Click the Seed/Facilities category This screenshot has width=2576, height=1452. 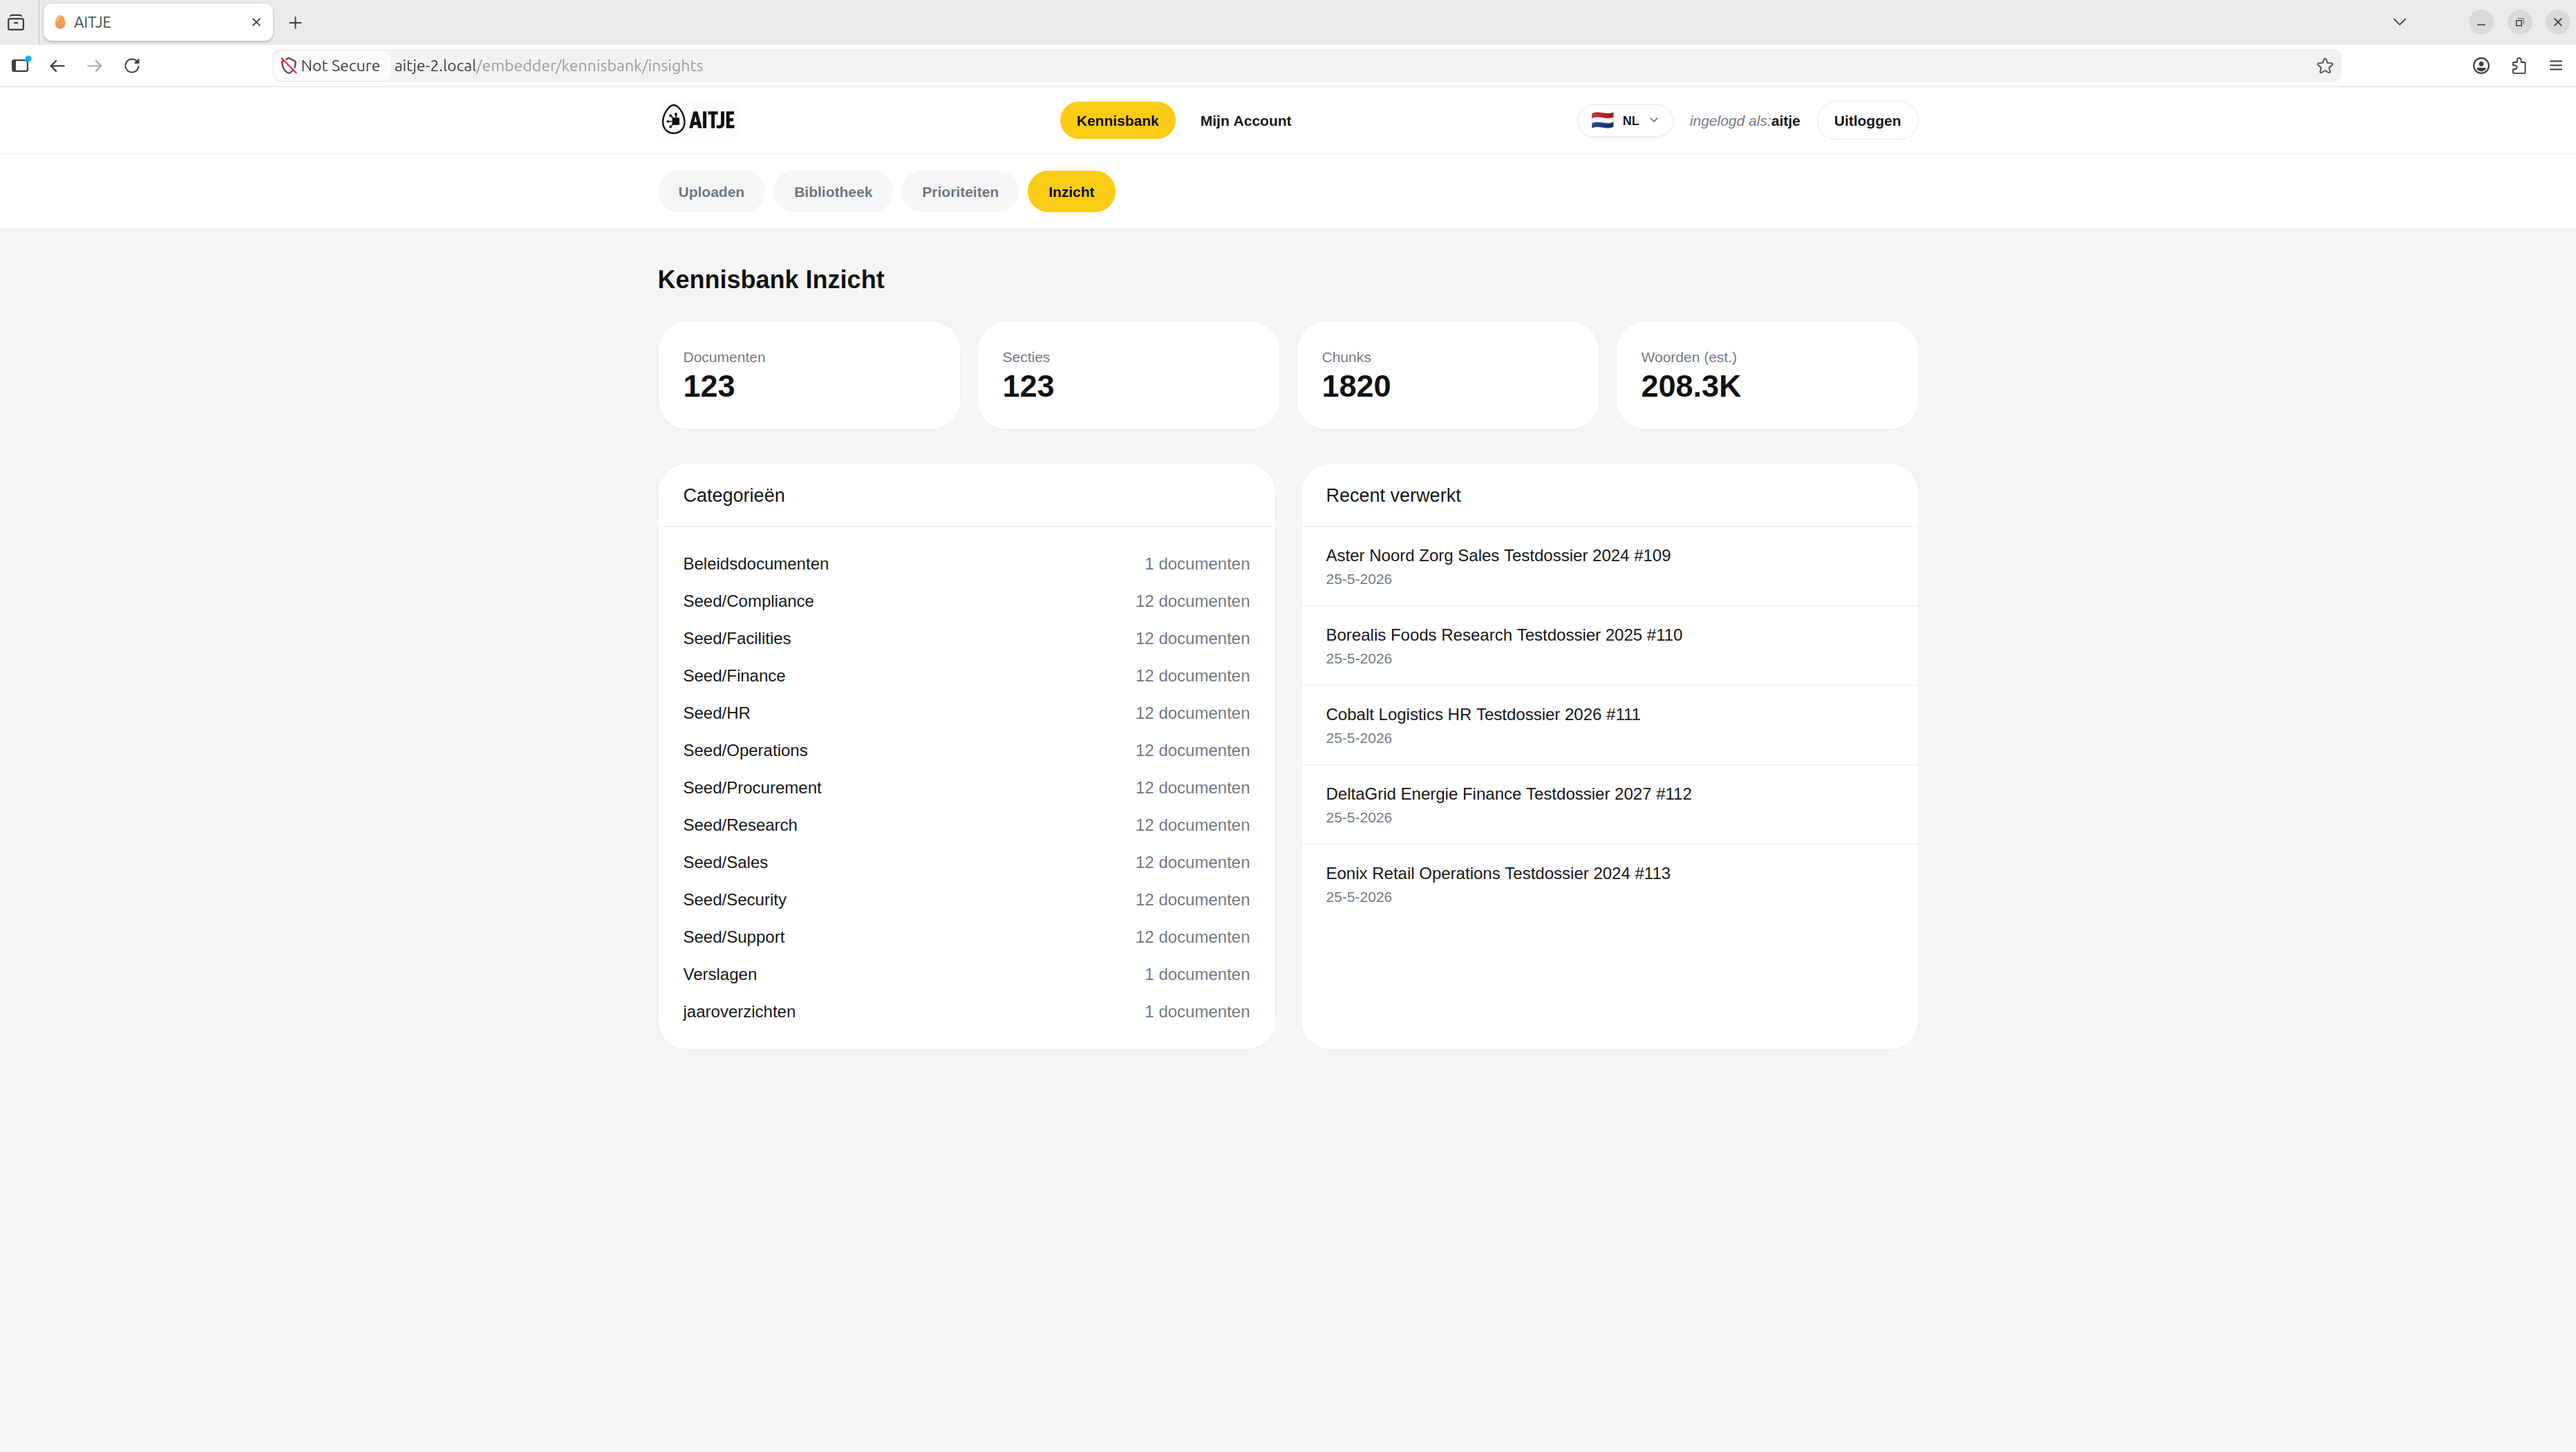point(966,638)
